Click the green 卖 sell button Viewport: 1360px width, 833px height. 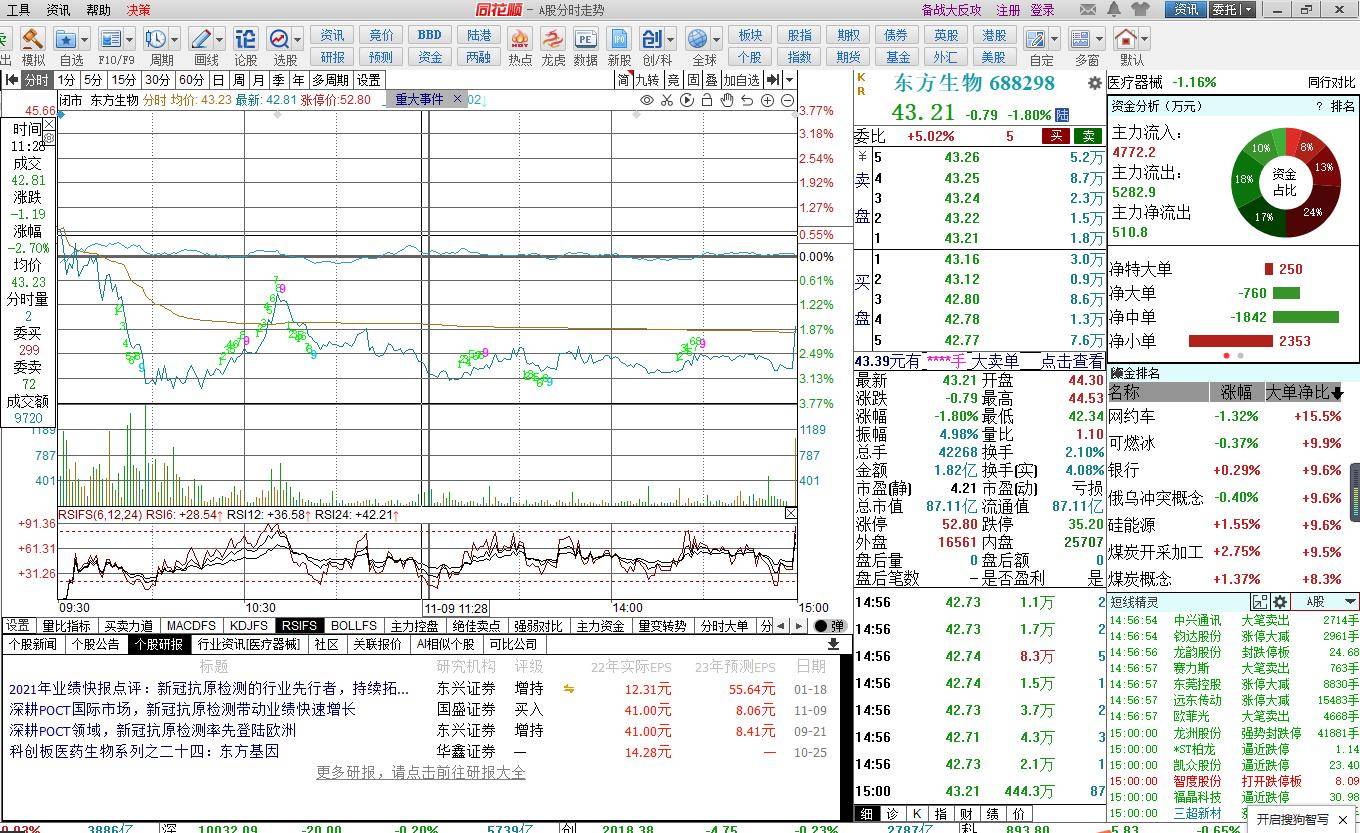1088,136
